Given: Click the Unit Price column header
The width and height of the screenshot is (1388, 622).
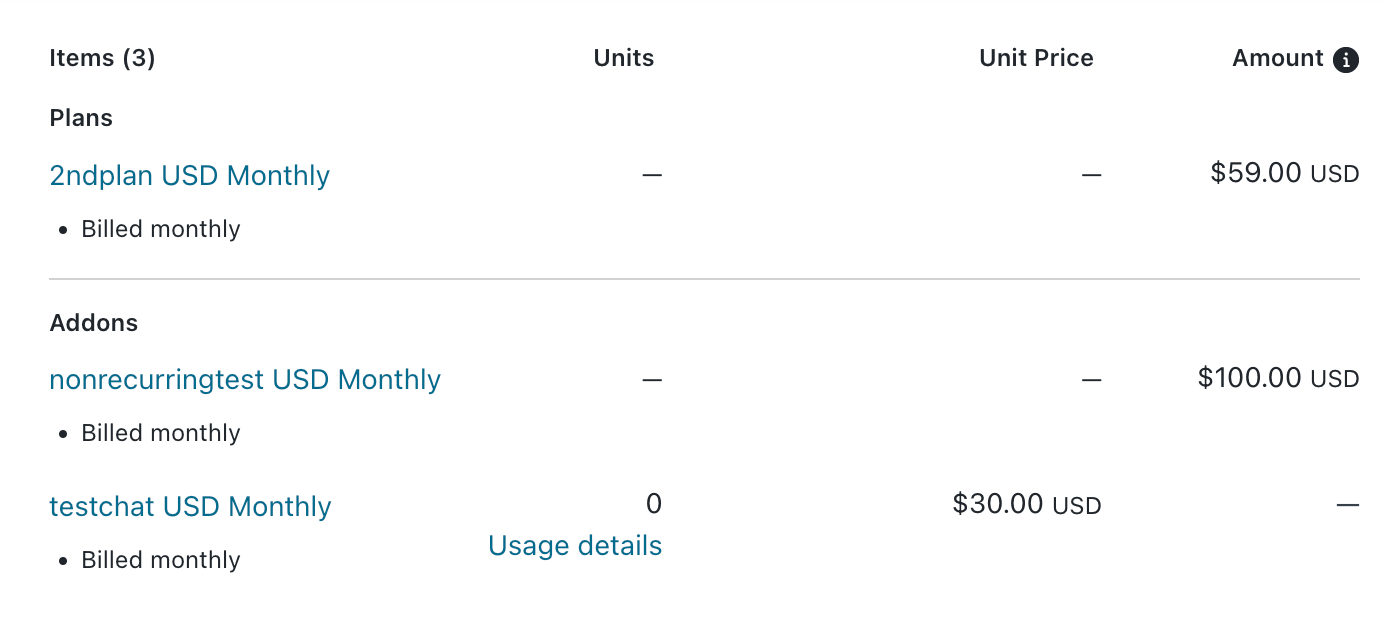Looking at the screenshot, I should 1036,59.
